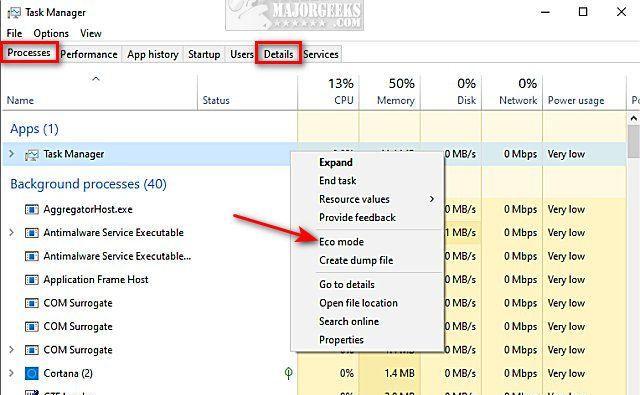Switch to the Details tab
Image resolution: width=640 pixels, height=395 pixels.
278,54
